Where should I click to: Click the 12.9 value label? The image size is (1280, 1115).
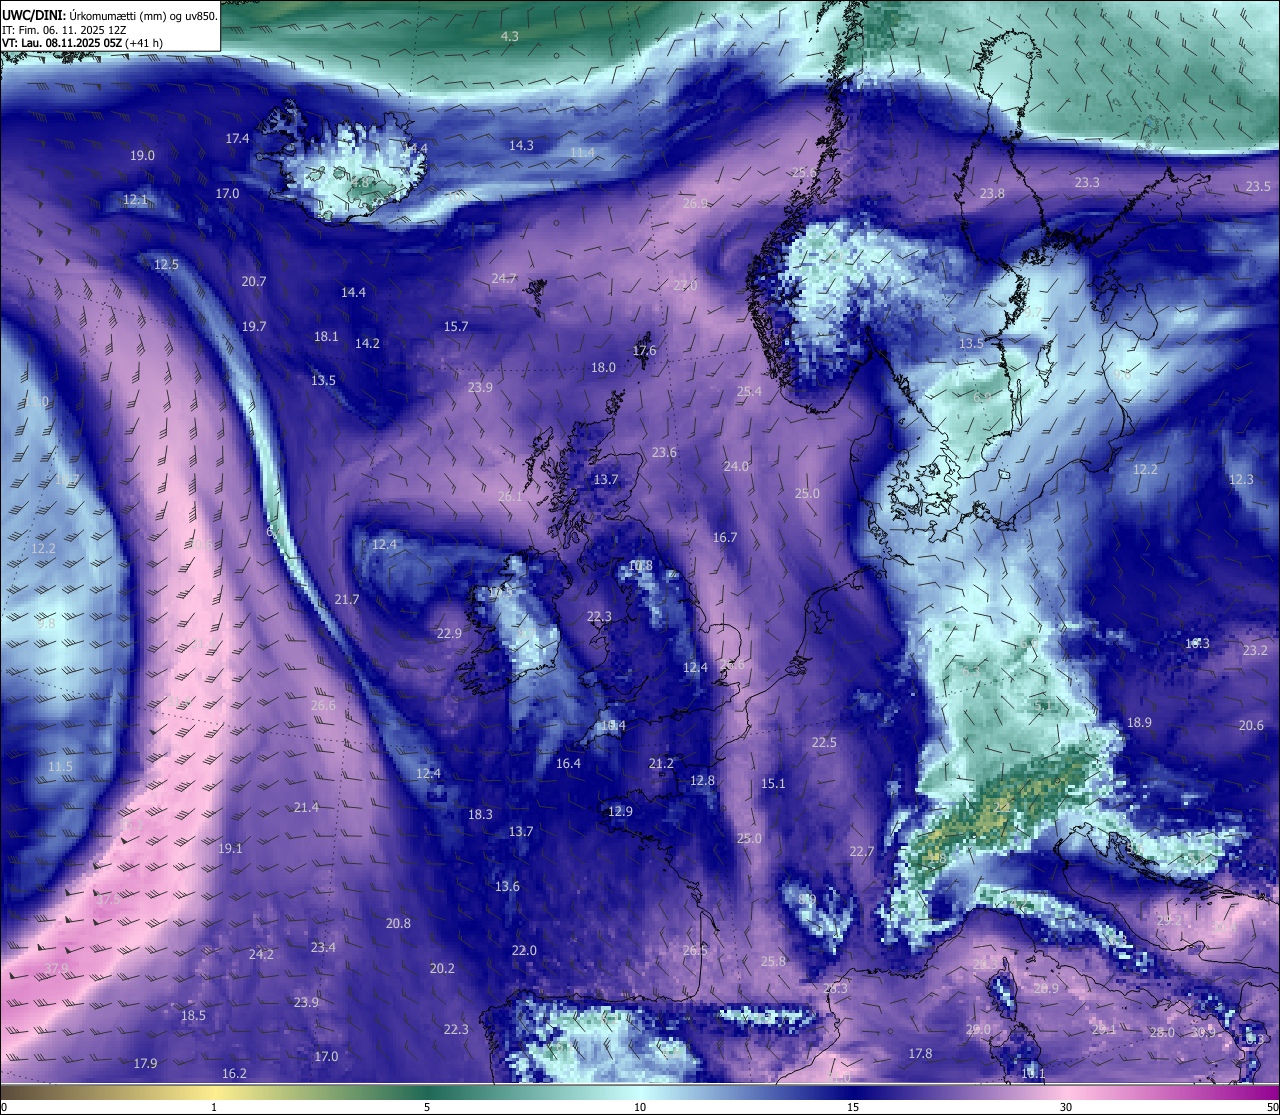620,812
